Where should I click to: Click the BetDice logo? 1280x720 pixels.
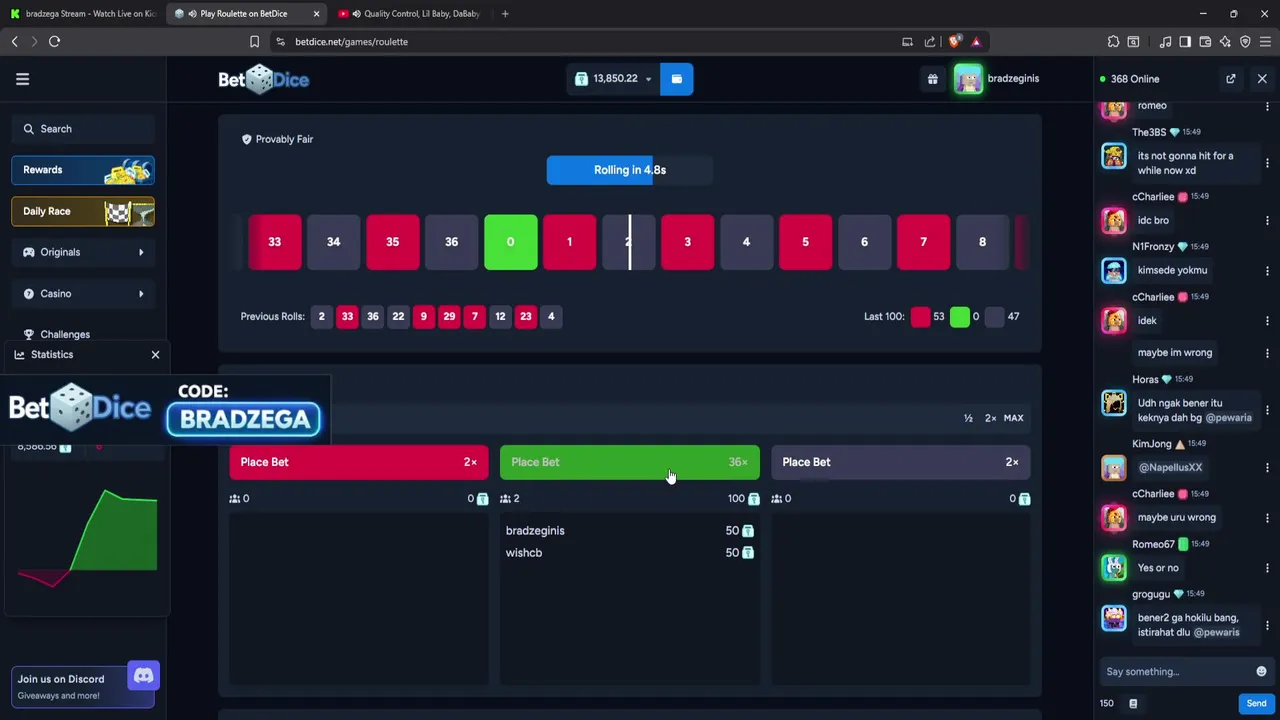point(264,79)
